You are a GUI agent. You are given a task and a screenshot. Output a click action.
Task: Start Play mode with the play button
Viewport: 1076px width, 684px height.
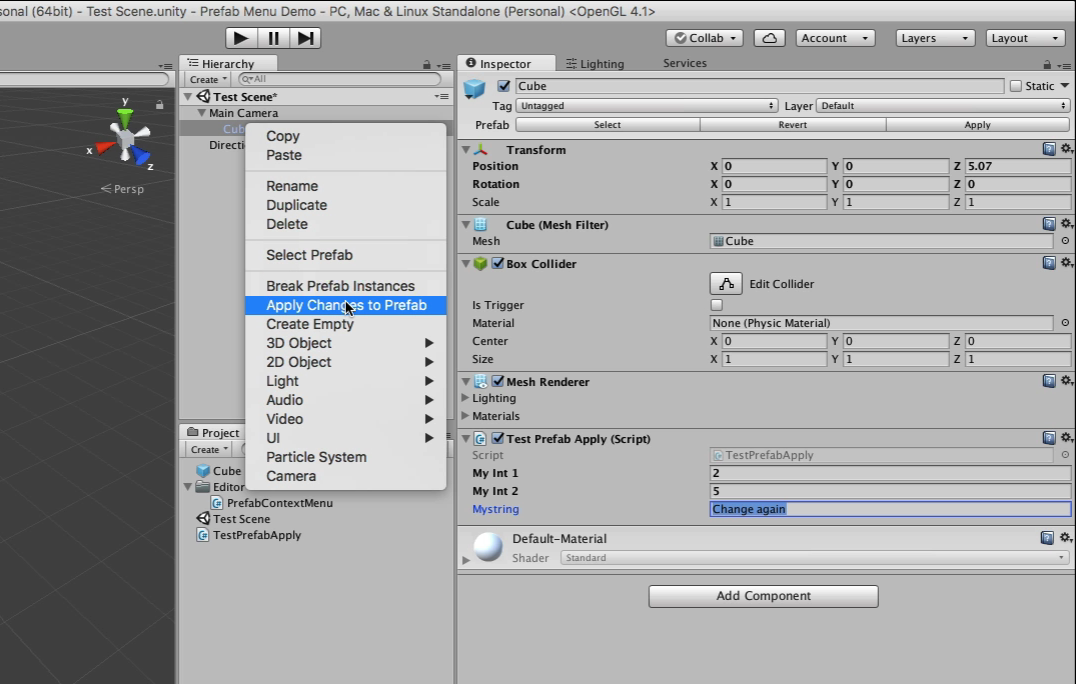(x=241, y=38)
